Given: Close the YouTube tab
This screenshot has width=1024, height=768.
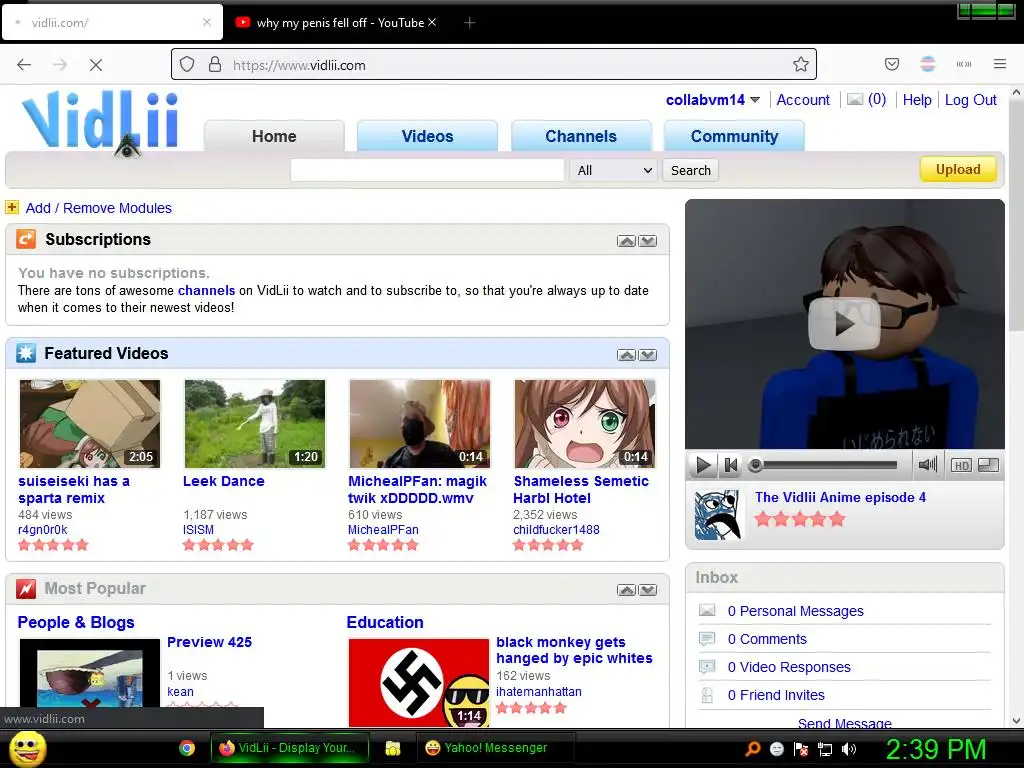Looking at the screenshot, I should click(432, 22).
